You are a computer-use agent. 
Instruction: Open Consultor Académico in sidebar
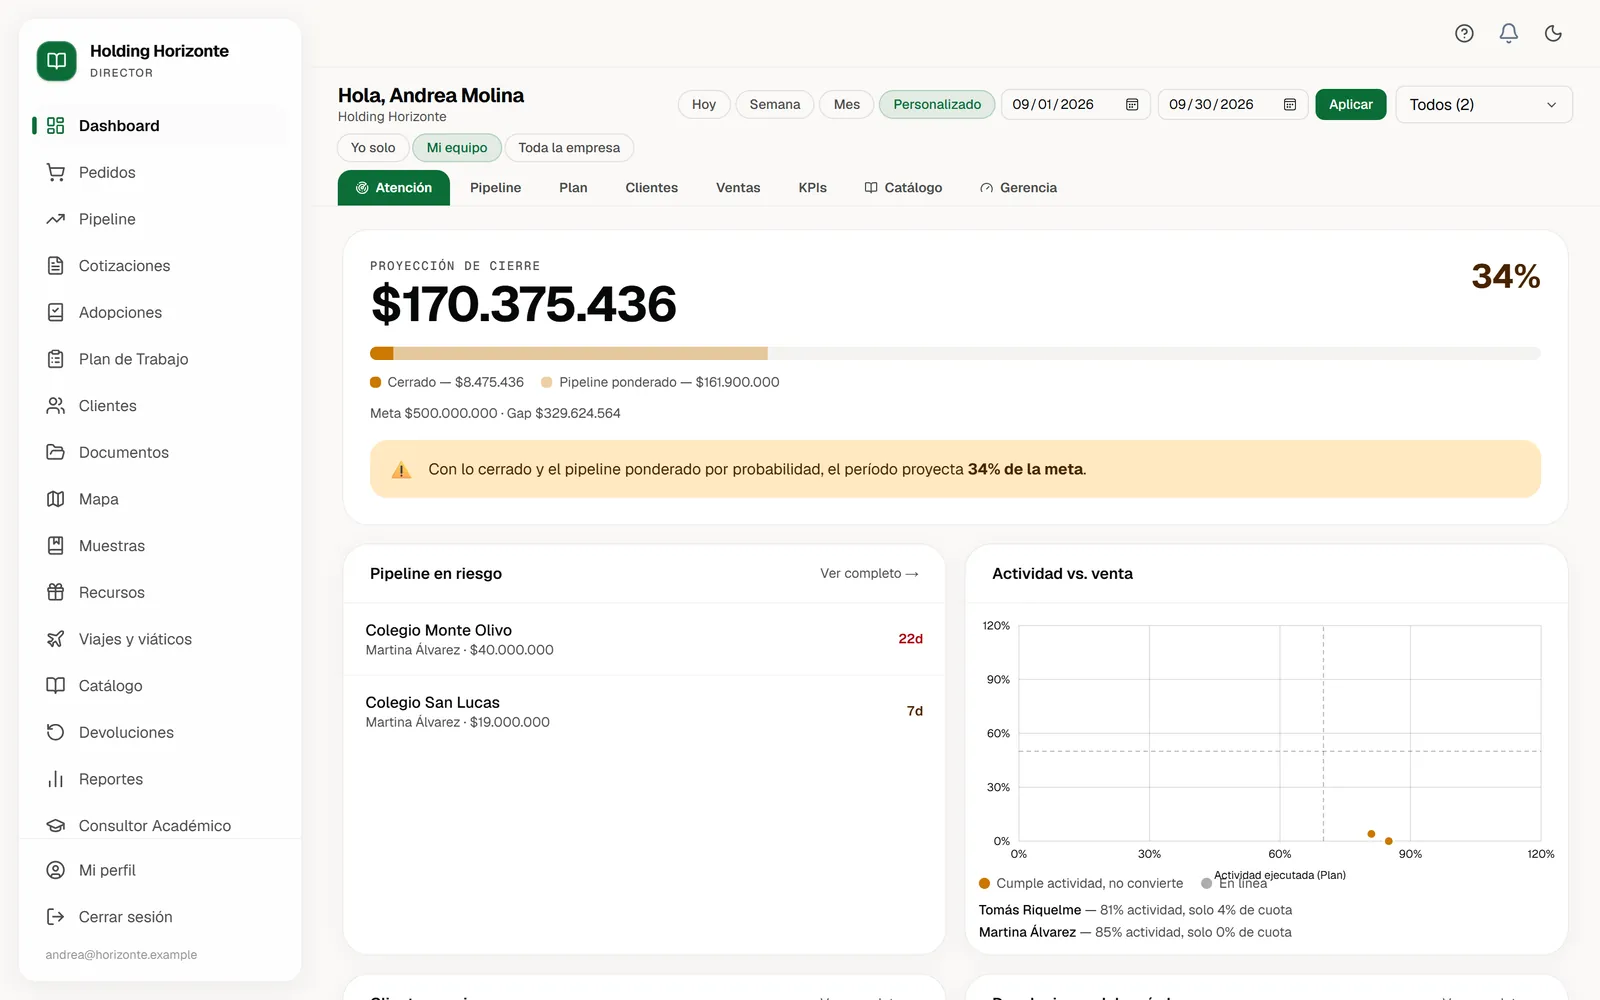(x=160, y=825)
